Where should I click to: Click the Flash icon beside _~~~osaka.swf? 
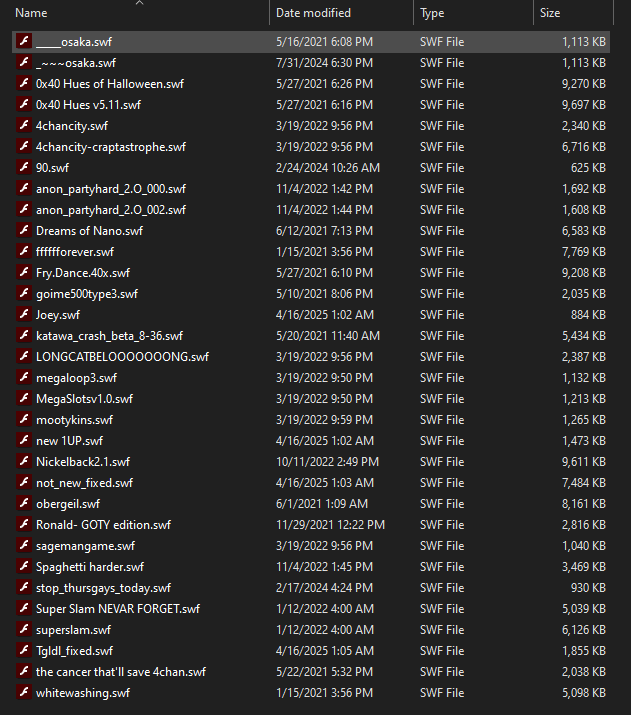24,62
